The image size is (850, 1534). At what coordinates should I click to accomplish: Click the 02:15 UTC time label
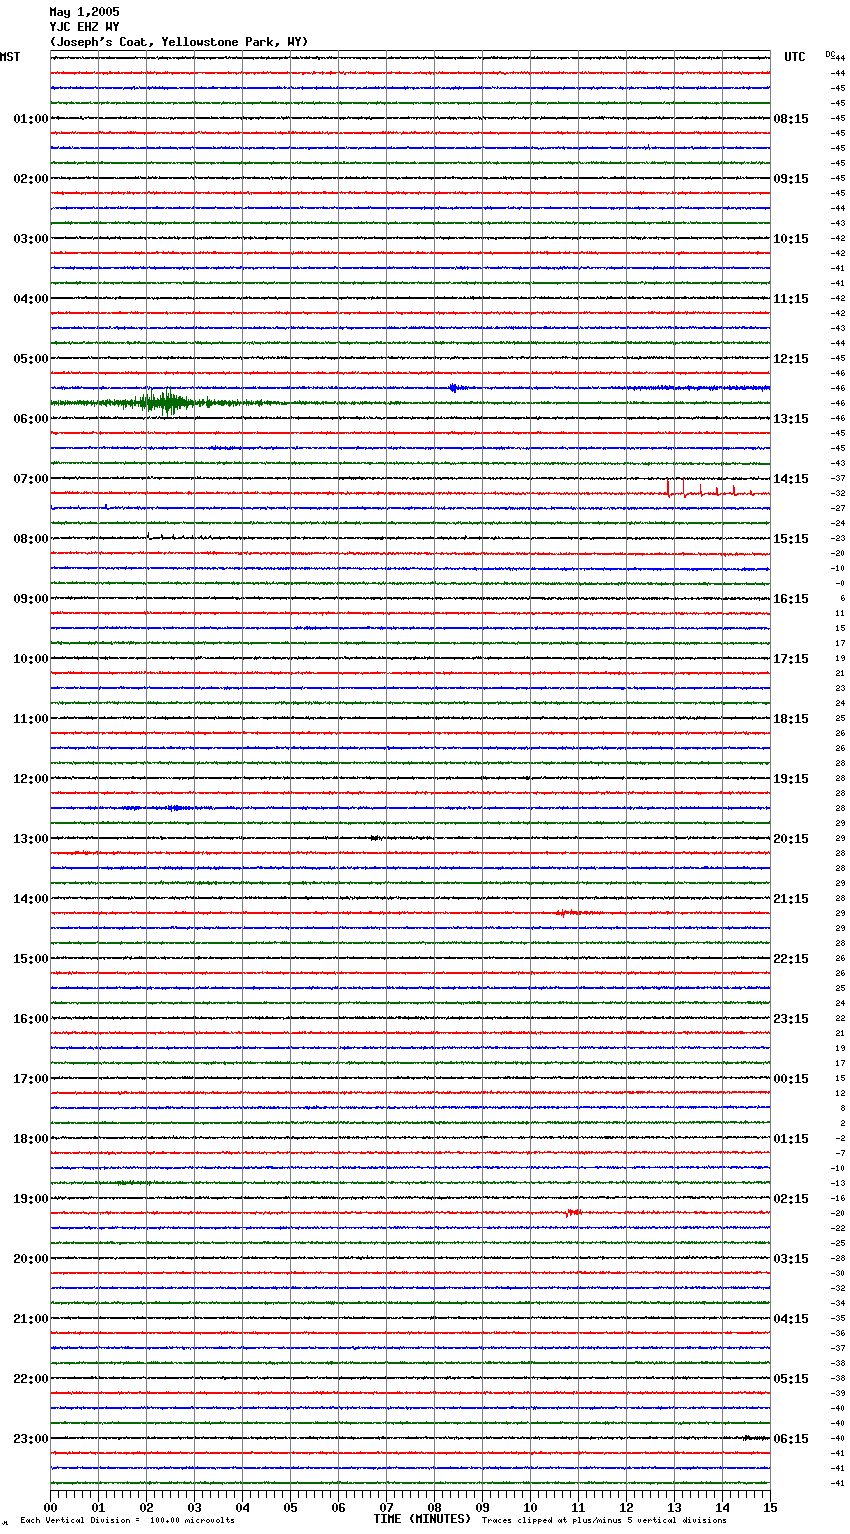coord(791,1199)
